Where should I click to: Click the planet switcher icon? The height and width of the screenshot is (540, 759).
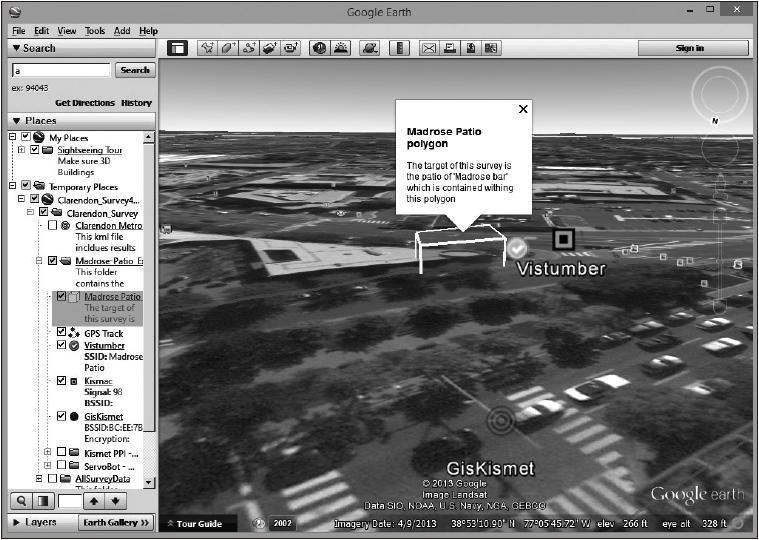[369, 48]
